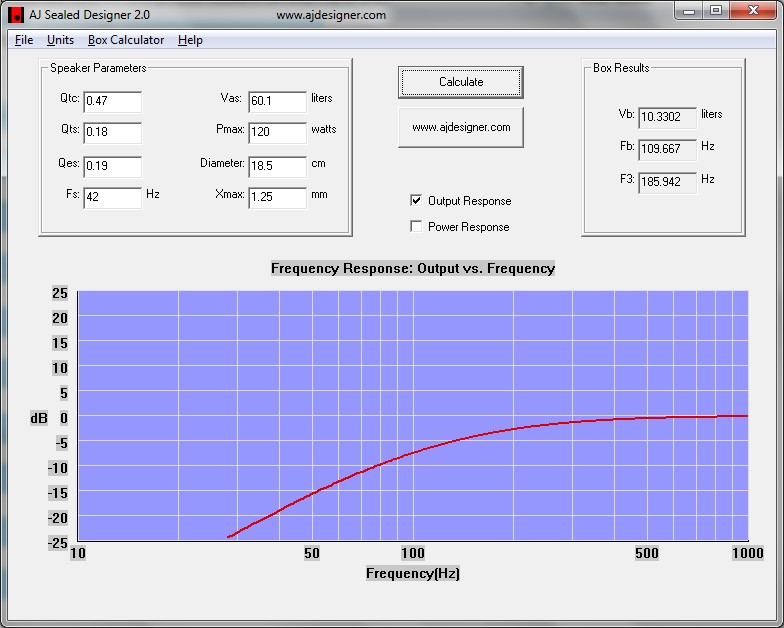
Task: Open the Help menu
Action: [190, 40]
